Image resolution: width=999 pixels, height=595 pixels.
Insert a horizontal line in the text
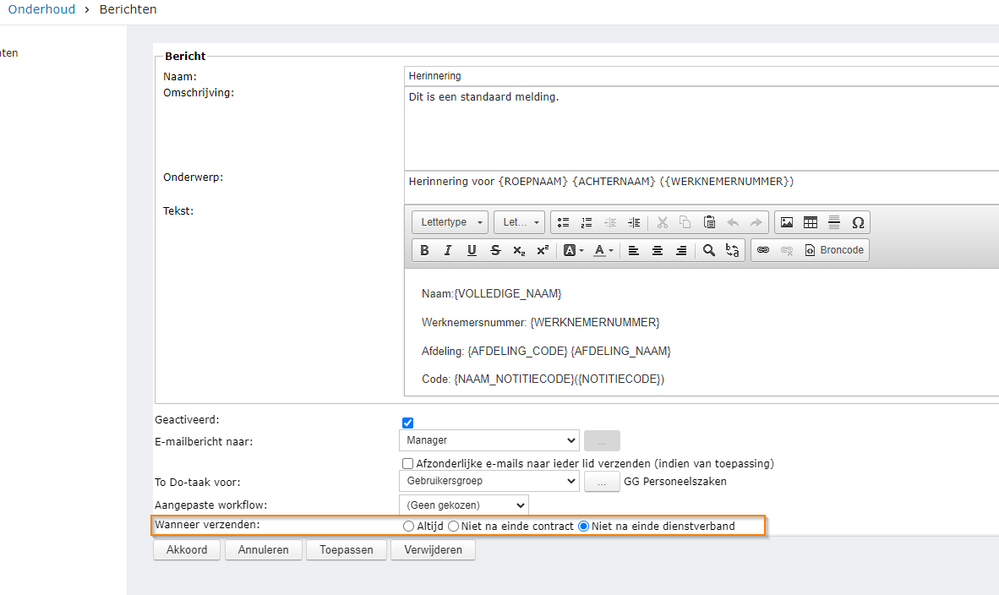tap(834, 222)
